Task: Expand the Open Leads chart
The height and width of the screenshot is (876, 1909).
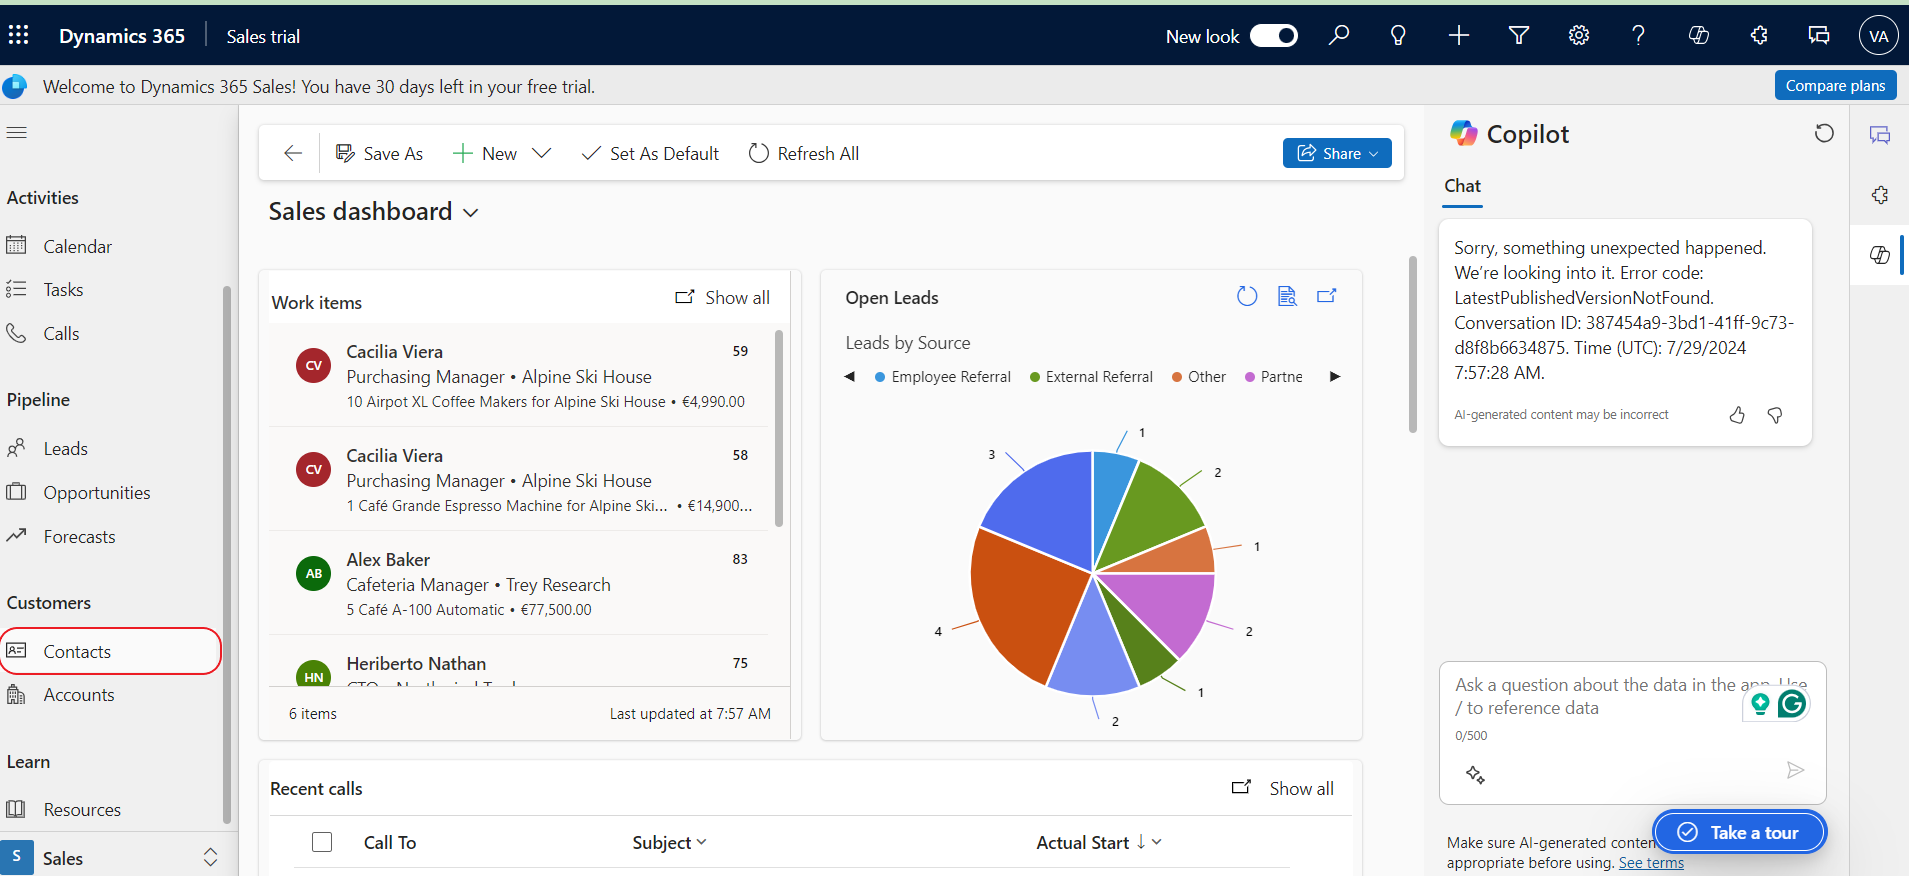Action: coord(1327,296)
